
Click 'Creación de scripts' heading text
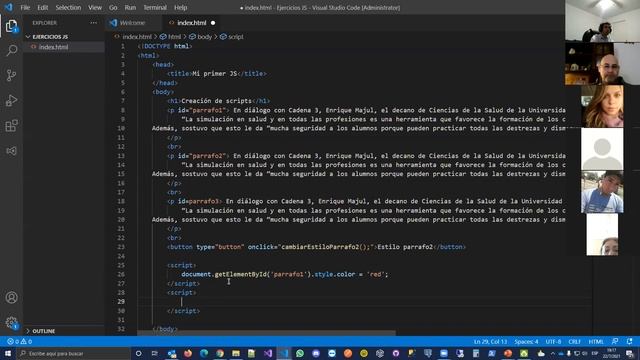click(216, 101)
